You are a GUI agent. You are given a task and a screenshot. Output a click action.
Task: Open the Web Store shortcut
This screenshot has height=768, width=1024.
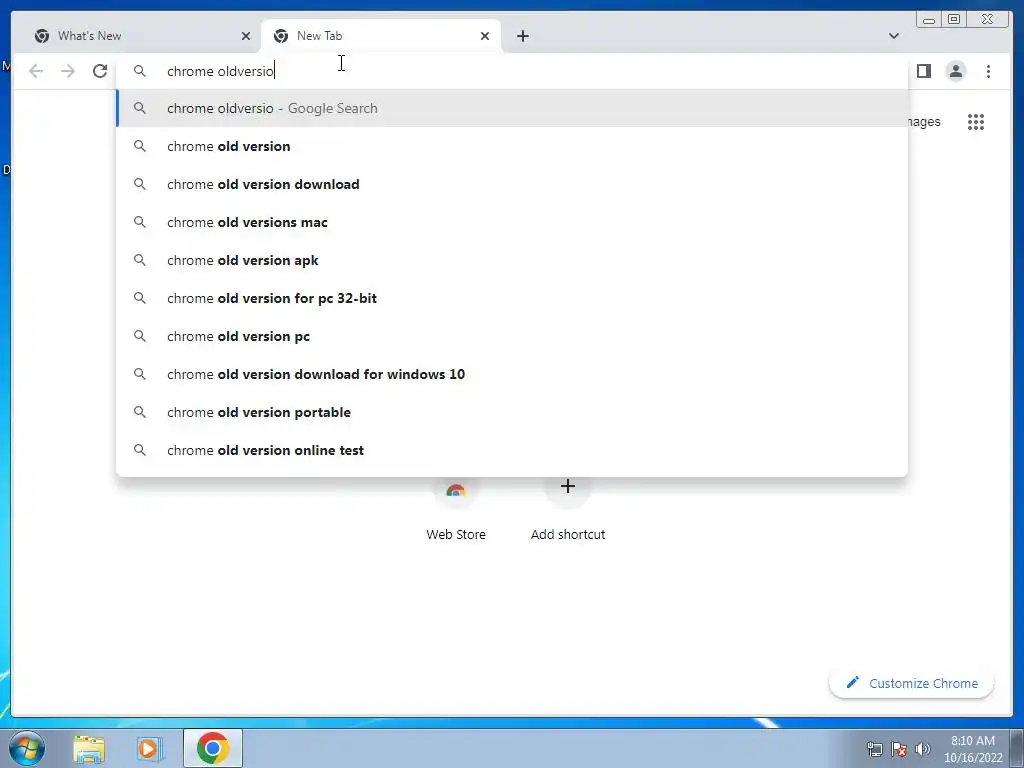coord(456,513)
